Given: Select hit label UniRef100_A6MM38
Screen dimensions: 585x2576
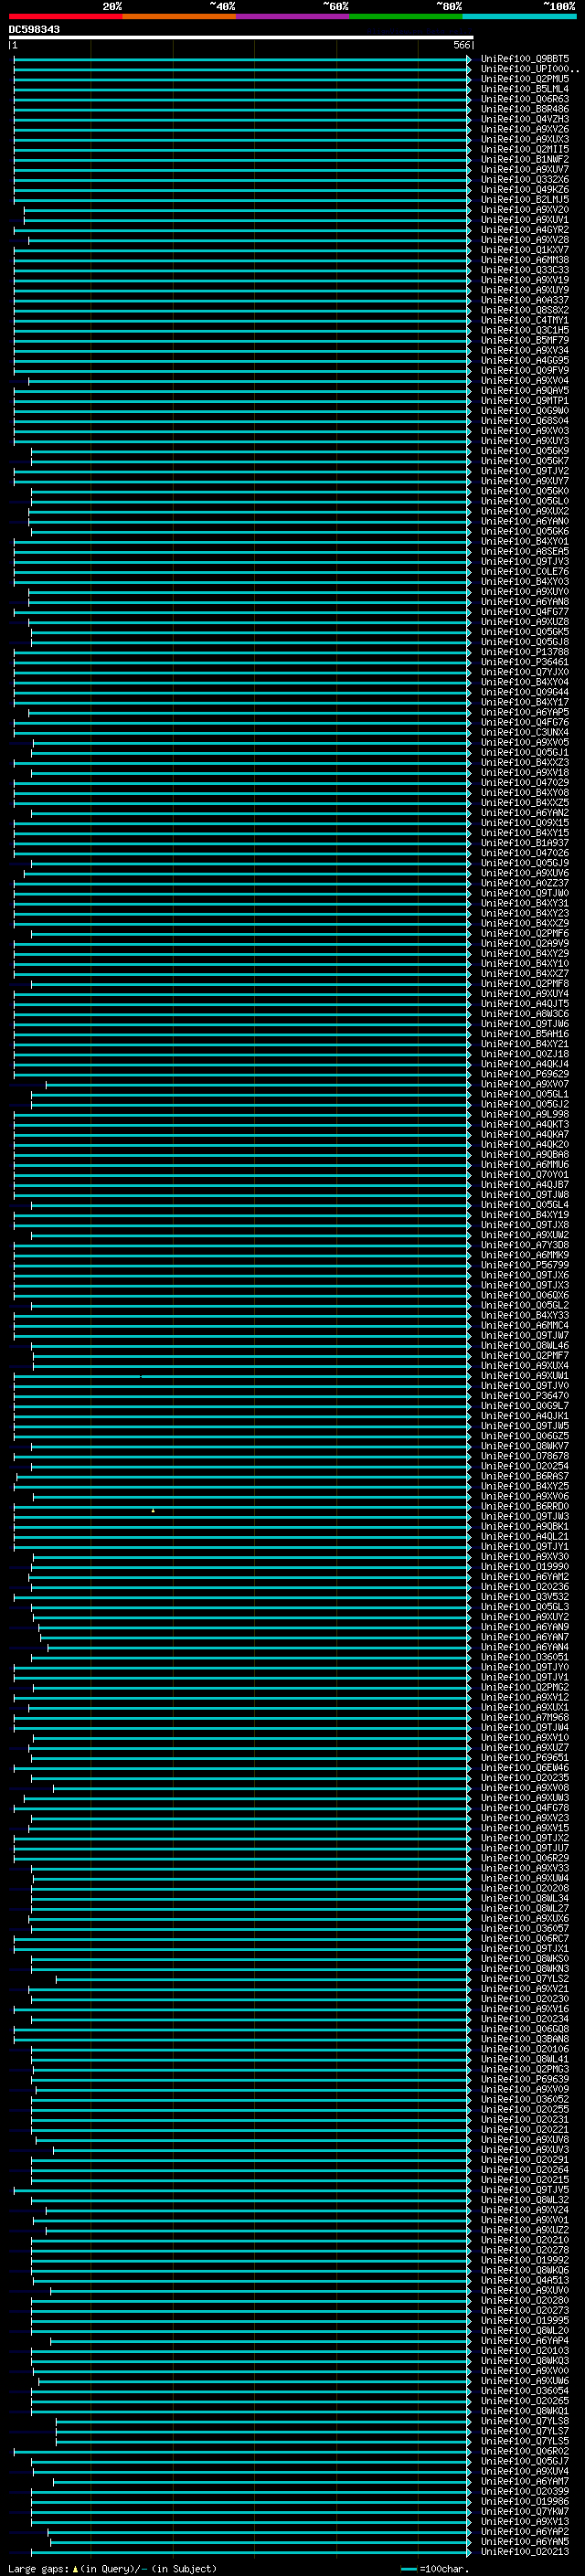Looking at the screenshot, I should point(525,260).
